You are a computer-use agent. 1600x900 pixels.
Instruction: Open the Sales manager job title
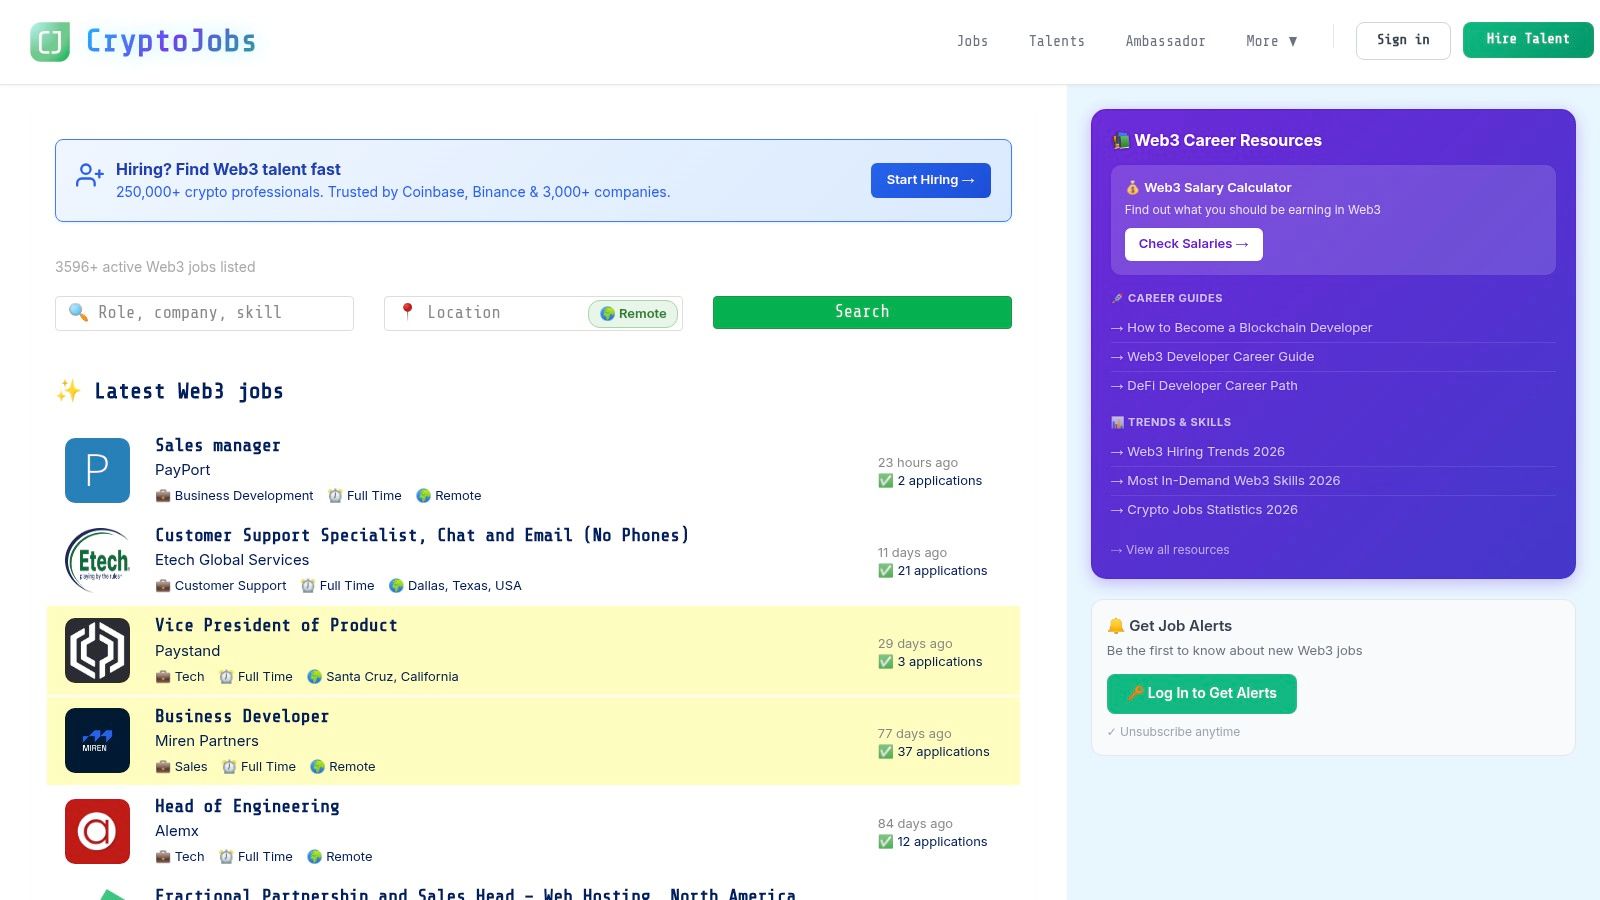coord(218,445)
